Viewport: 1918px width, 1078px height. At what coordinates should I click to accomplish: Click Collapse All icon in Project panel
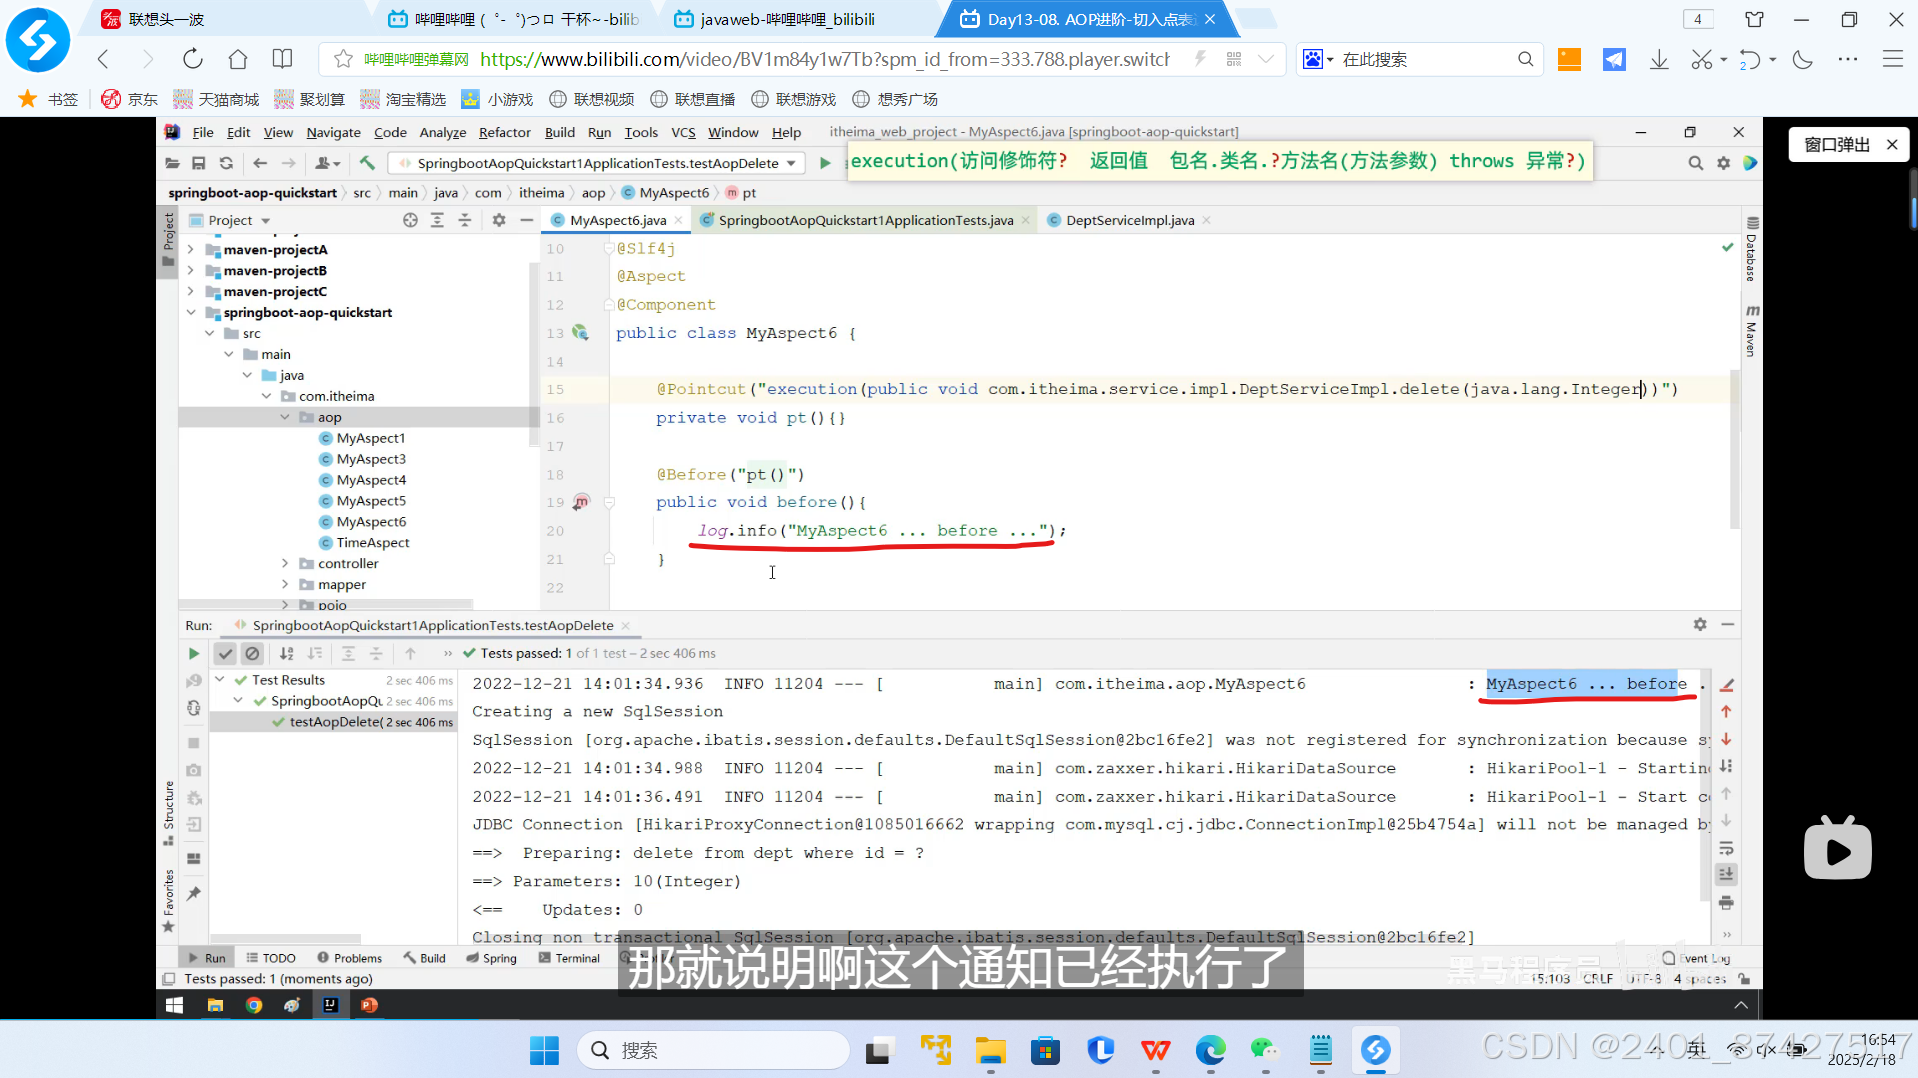[x=465, y=220]
